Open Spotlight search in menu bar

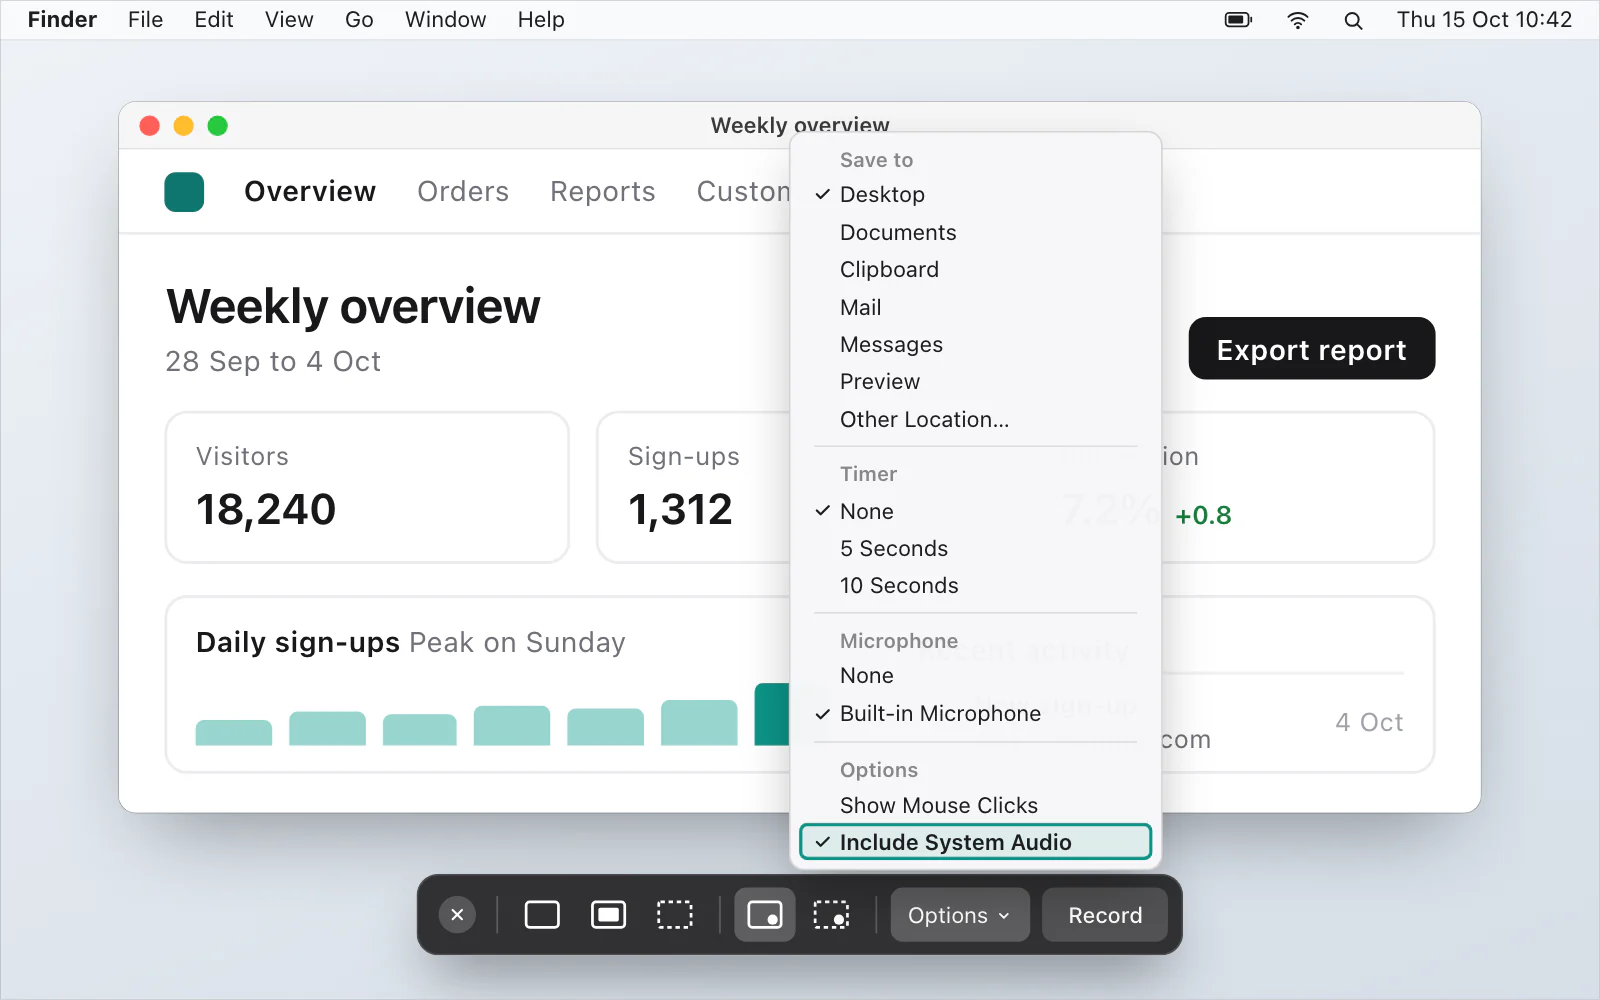1353,20
